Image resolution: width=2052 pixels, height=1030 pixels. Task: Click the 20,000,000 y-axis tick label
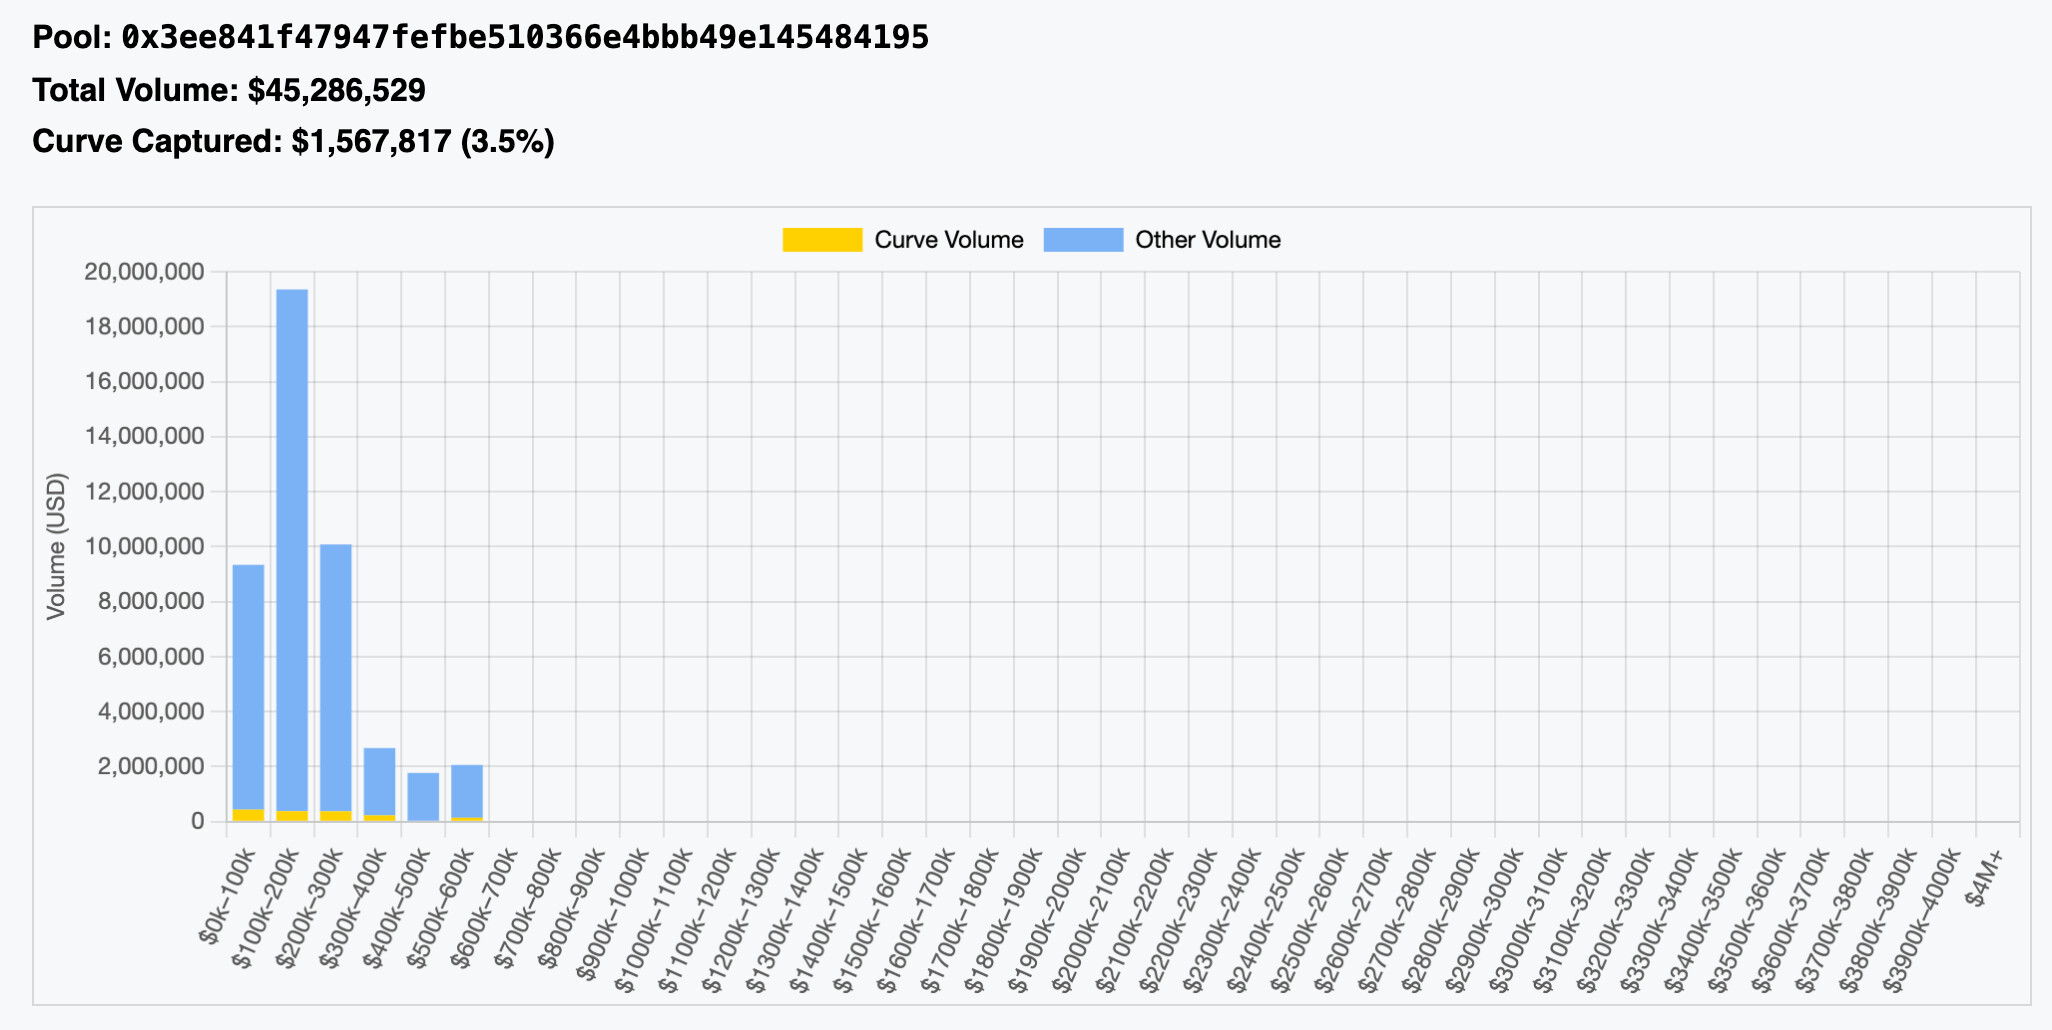145,272
